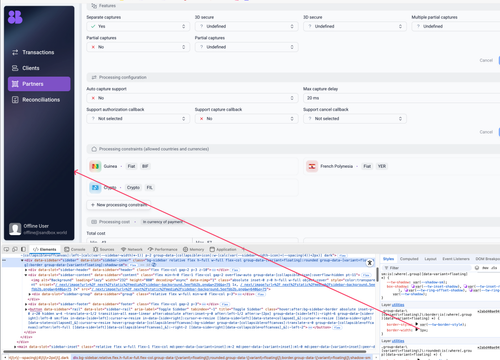
Task: Expand the sidebar-group div node
Action: (x=30, y=294)
